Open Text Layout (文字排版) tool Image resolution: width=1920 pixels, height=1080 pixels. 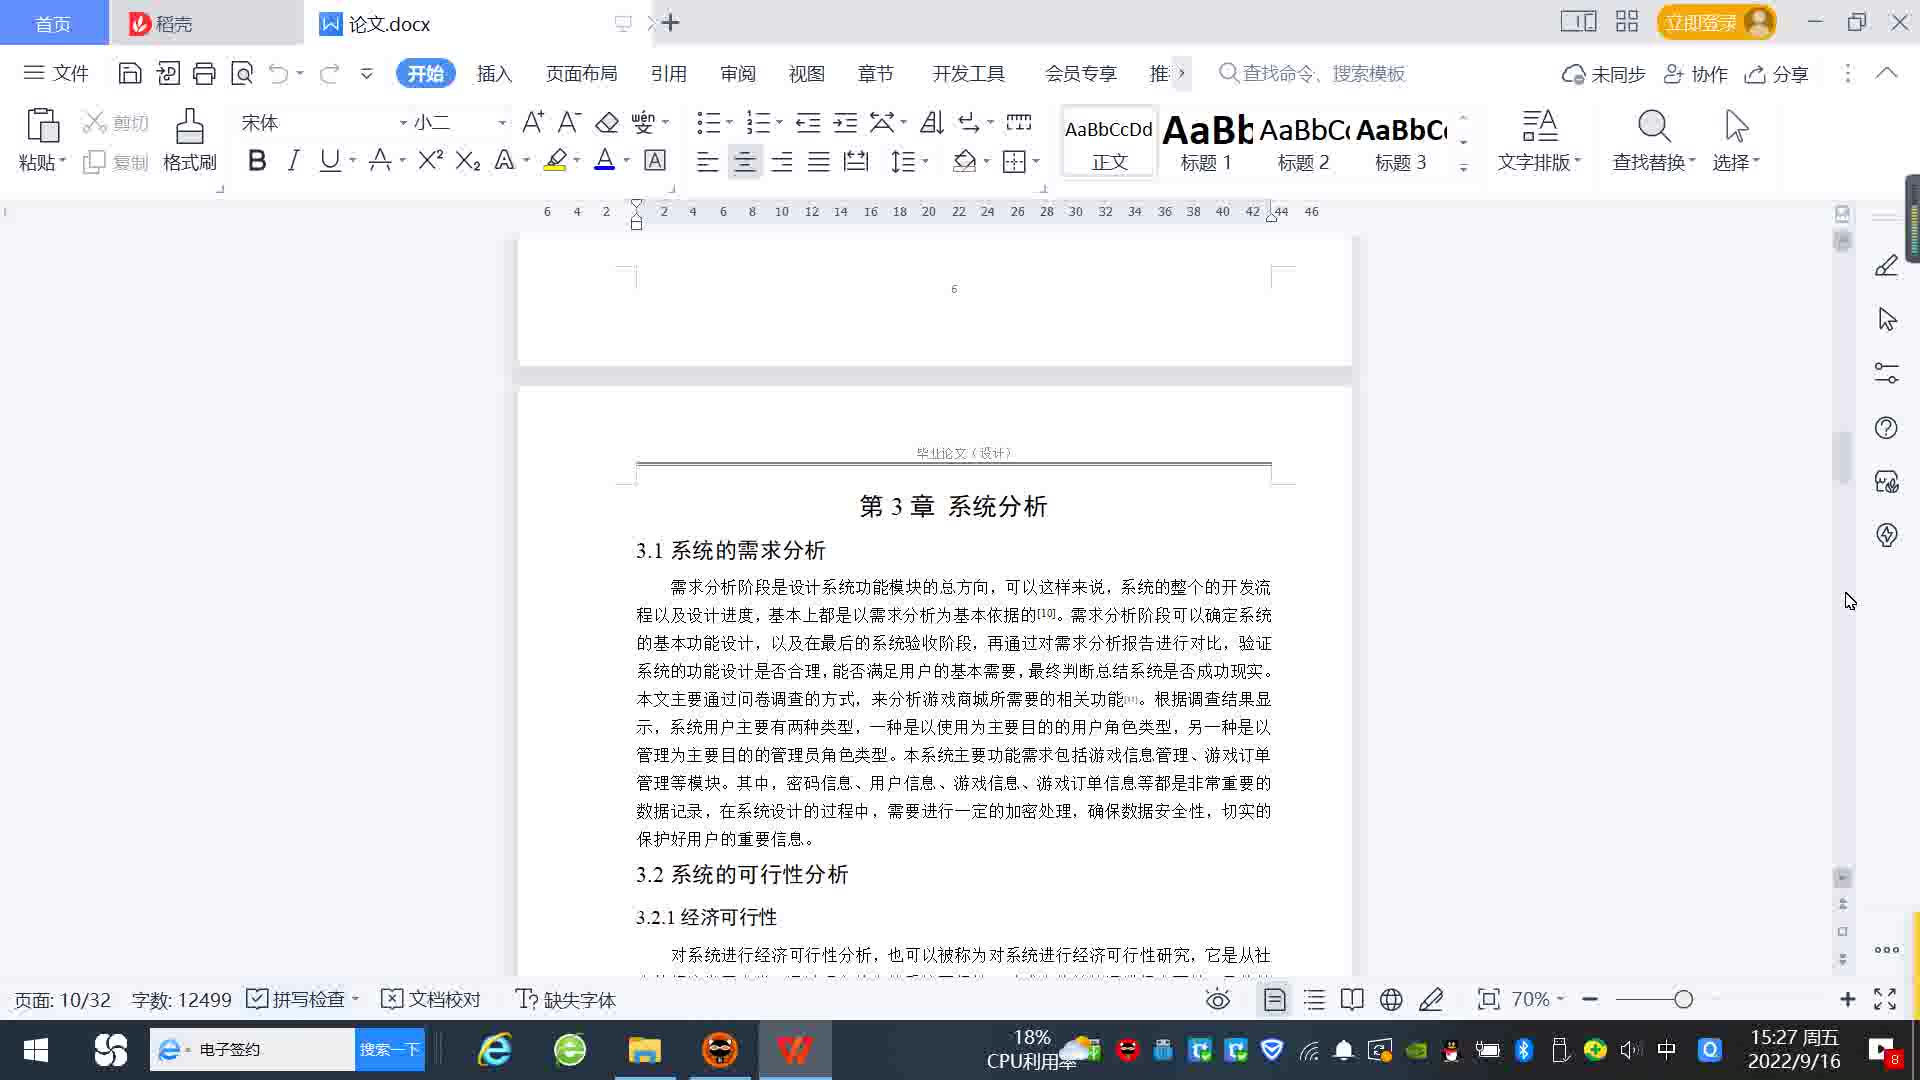point(1539,140)
